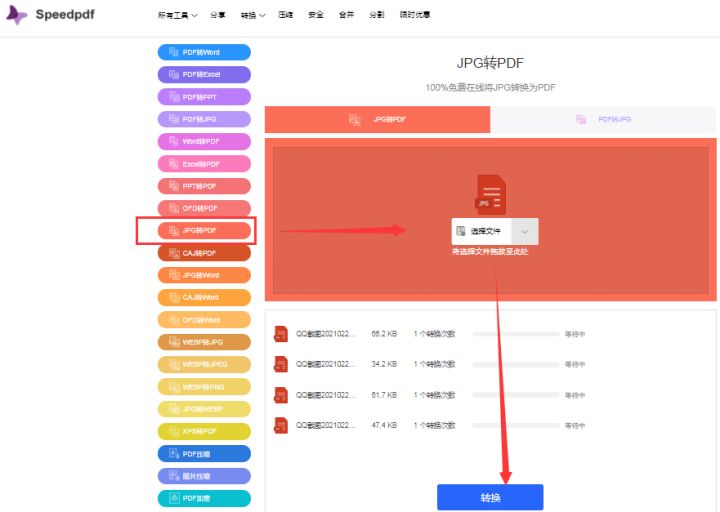The width and height of the screenshot is (720, 512).
Task: Select the filename in the 61.7 KB row
Action: 326,395
